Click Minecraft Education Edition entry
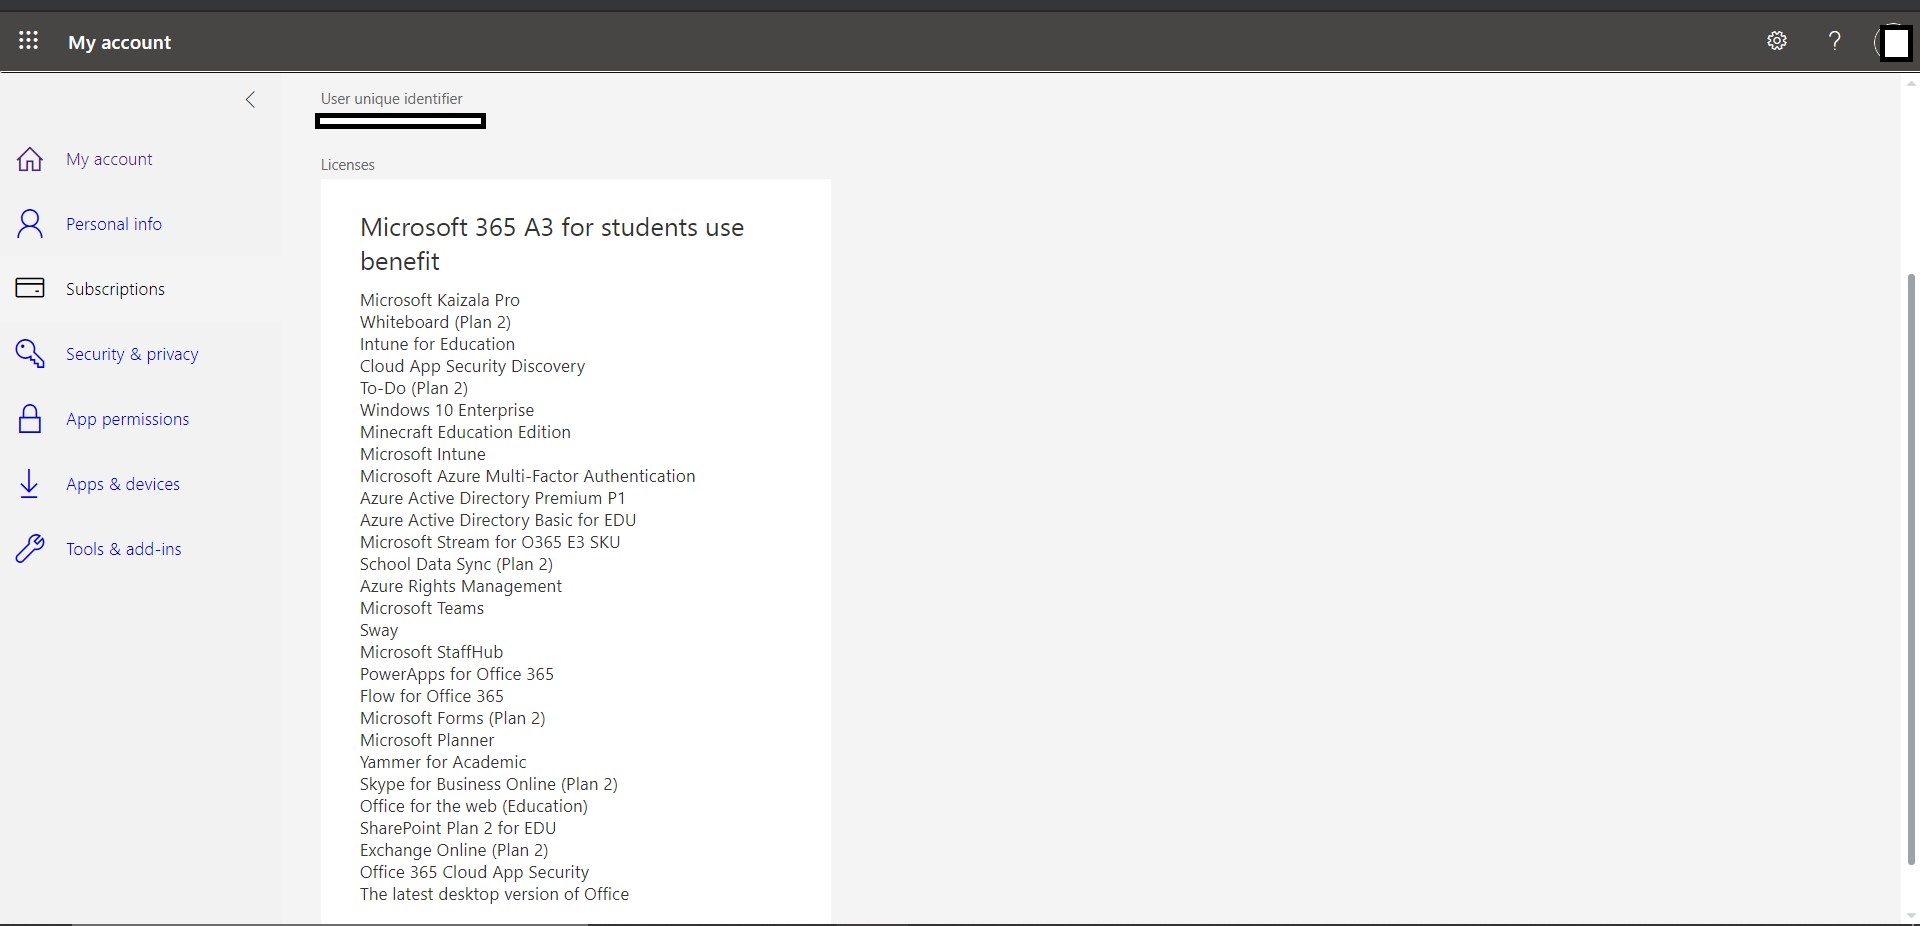Viewport: 1920px width, 926px height. 465,432
